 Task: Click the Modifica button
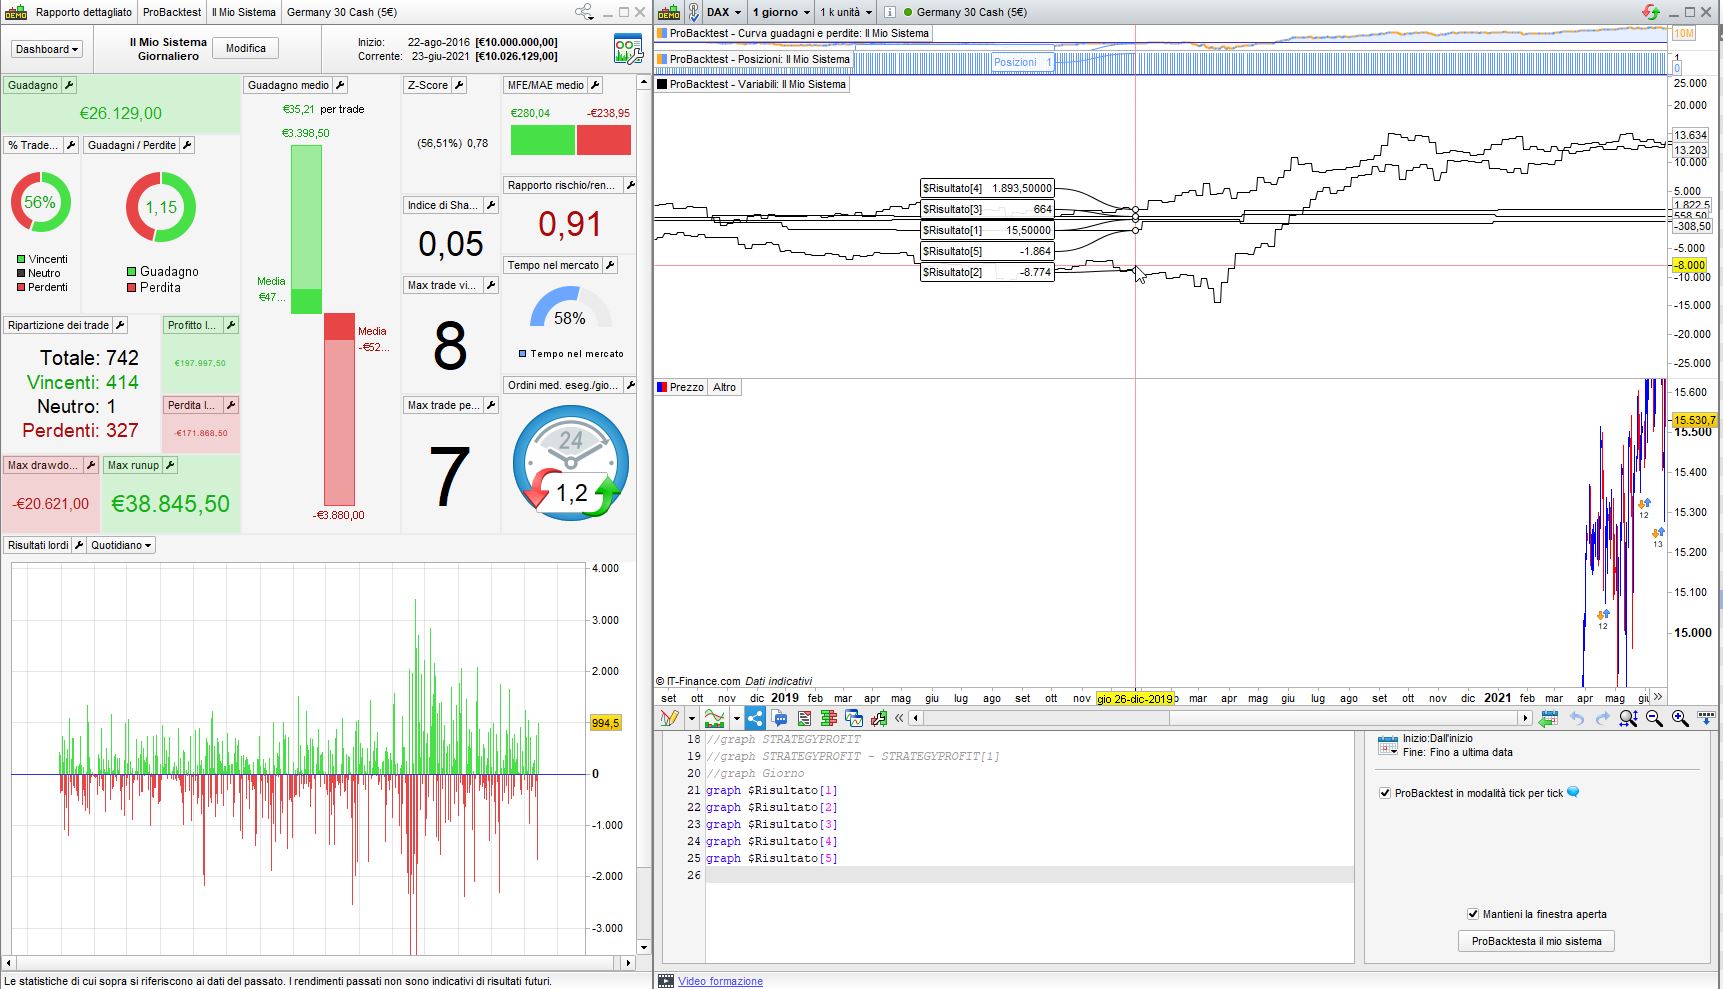pos(246,49)
